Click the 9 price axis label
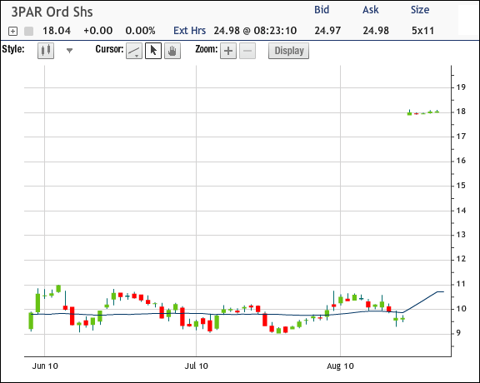The width and height of the screenshot is (480, 383). [x=459, y=333]
